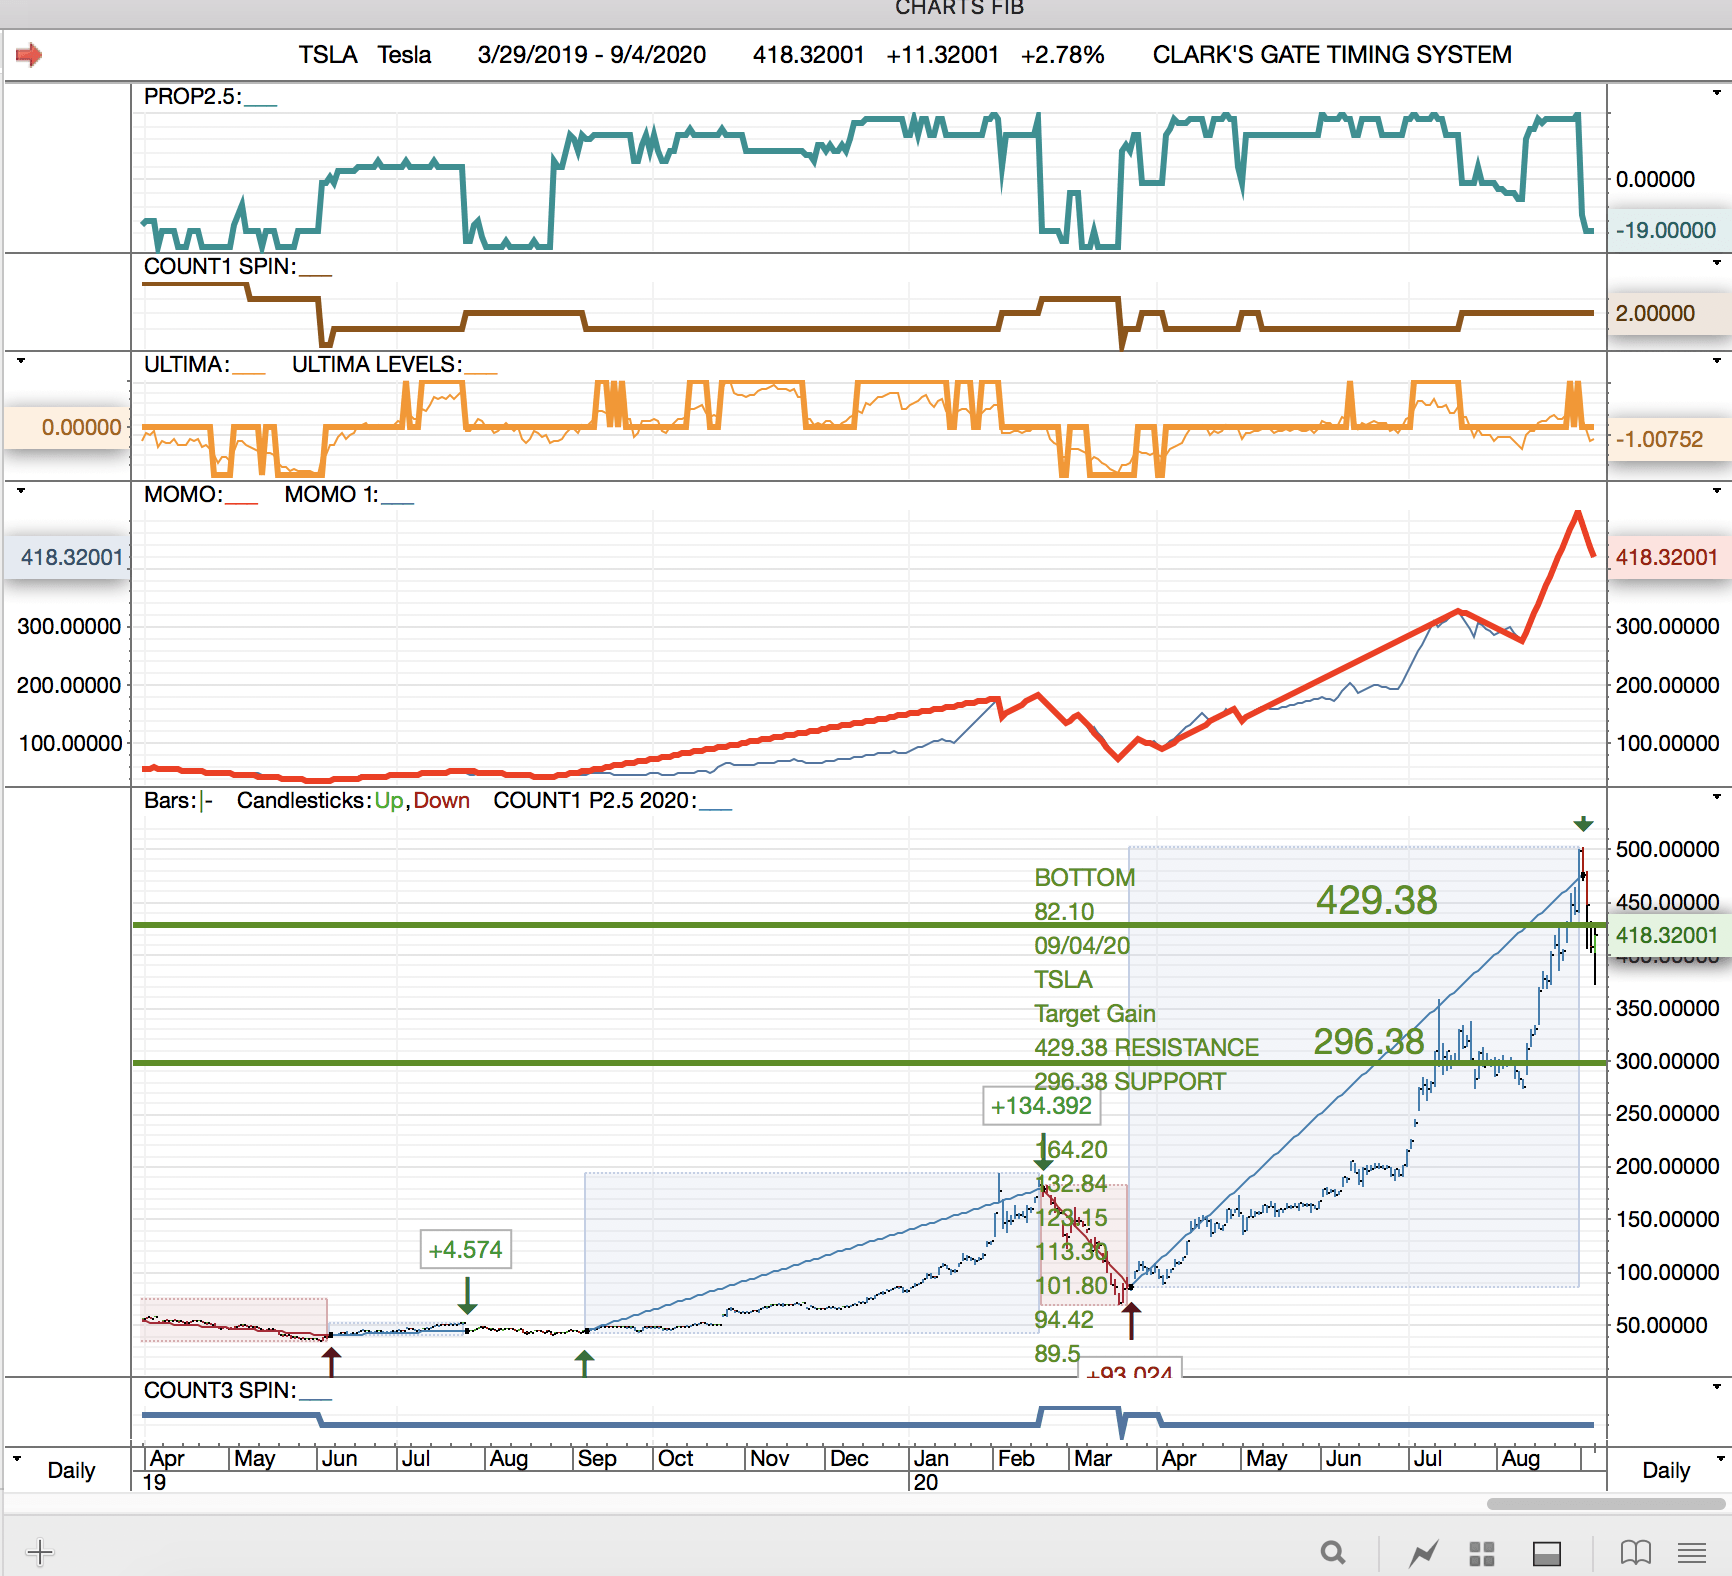The image size is (1732, 1576).
Task: Click the ULTIMA LEVELS orange line swatch
Action: (x=481, y=372)
